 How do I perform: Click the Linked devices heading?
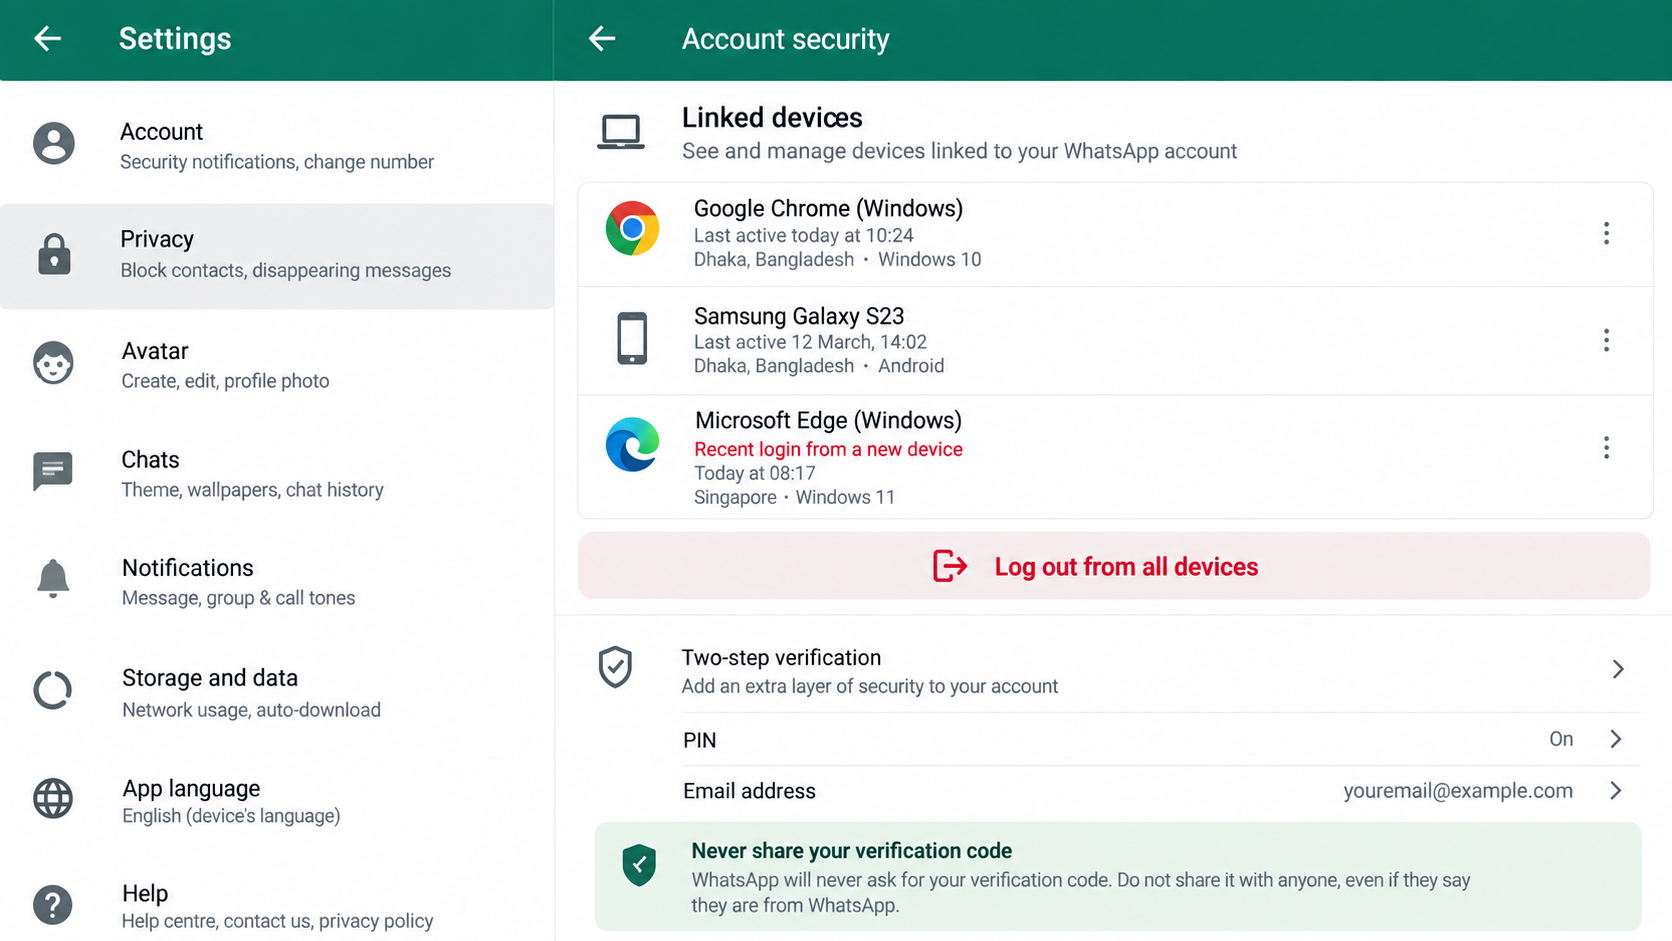[772, 118]
